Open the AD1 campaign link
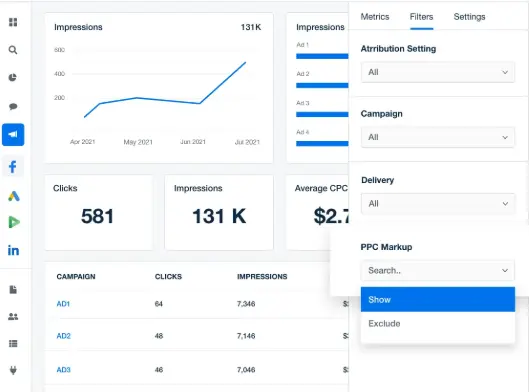 point(63,304)
